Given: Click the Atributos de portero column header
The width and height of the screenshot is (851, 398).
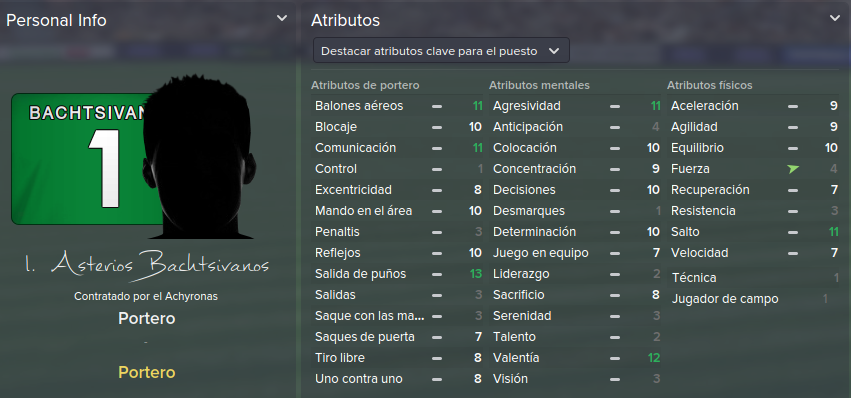Looking at the screenshot, I should pyautogui.click(x=365, y=85).
